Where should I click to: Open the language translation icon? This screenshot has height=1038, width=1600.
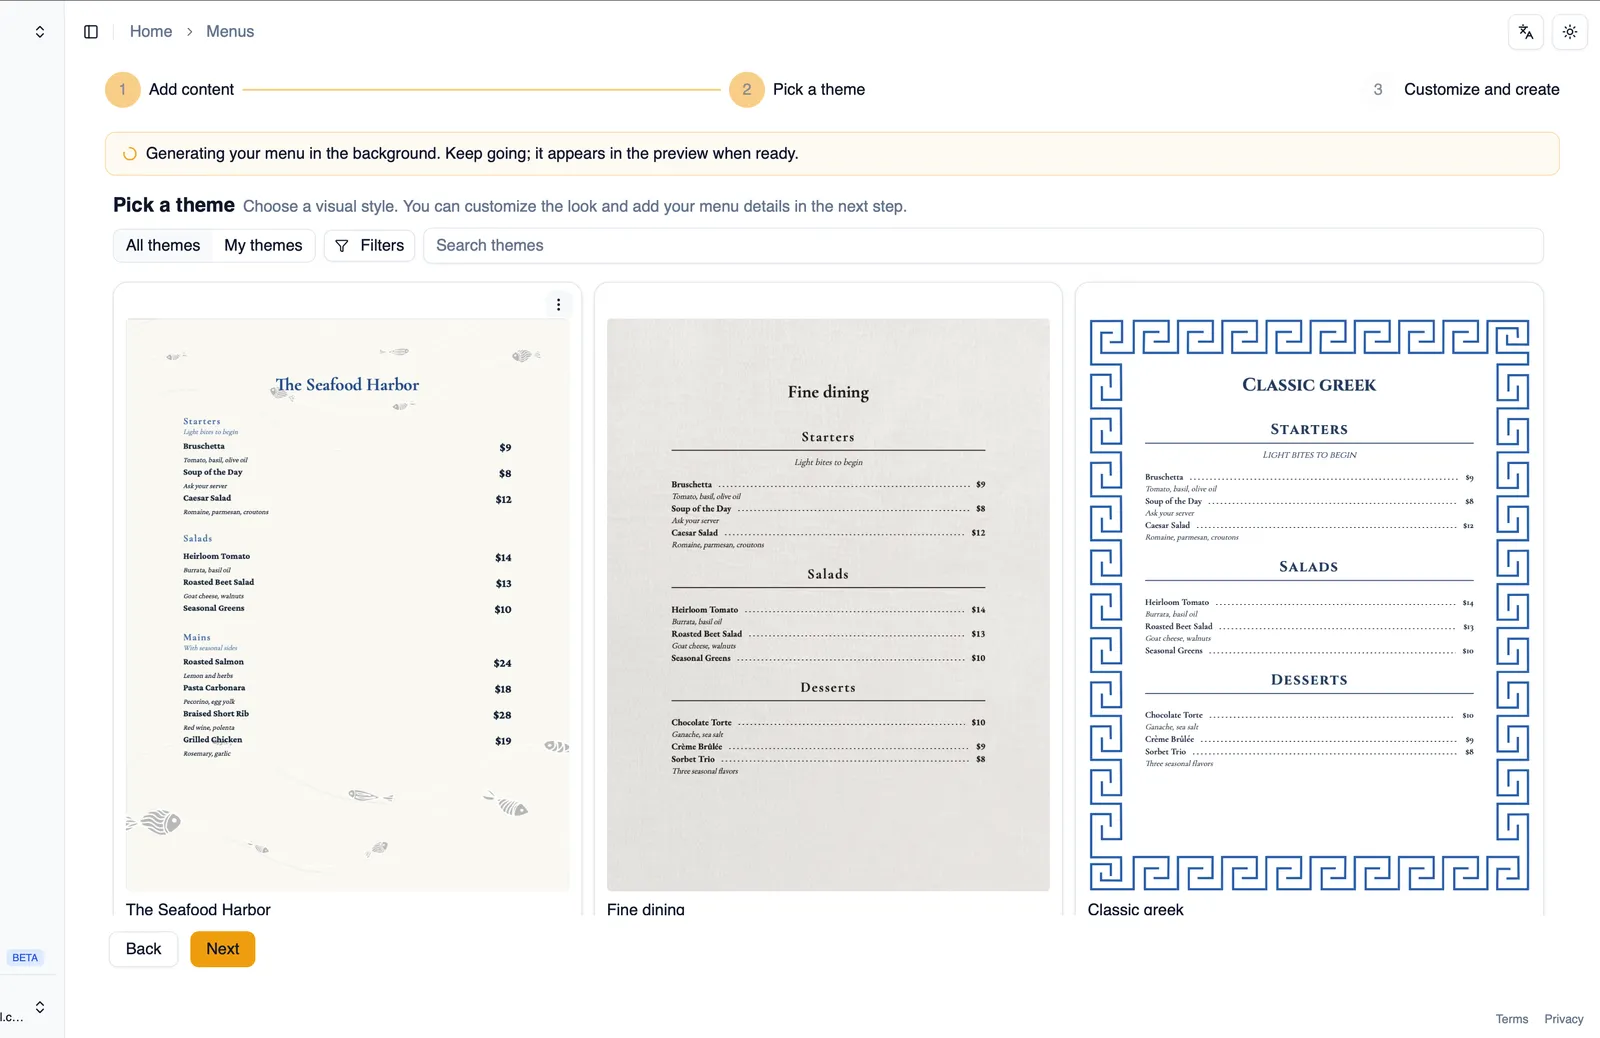1526,32
